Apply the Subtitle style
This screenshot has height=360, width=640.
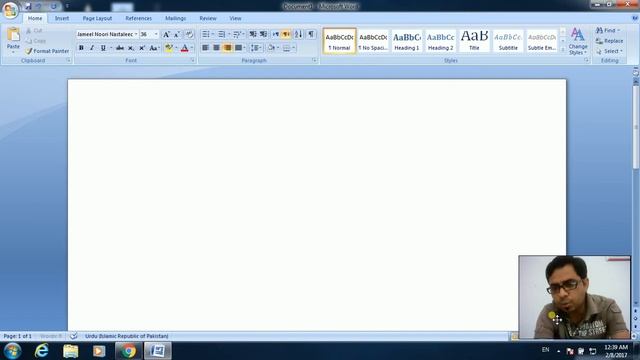pyautogui.click(x=508, y=41)
